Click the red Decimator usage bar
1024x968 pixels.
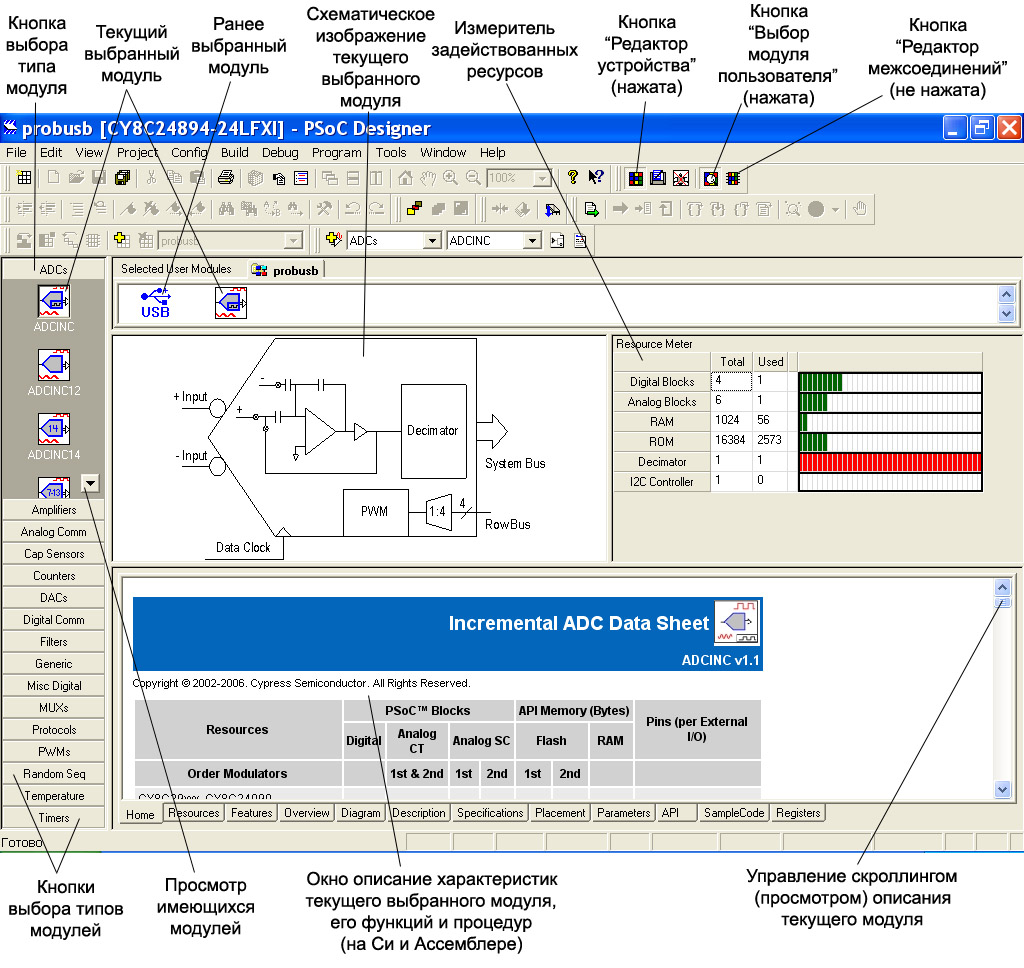tap(890, 462)
